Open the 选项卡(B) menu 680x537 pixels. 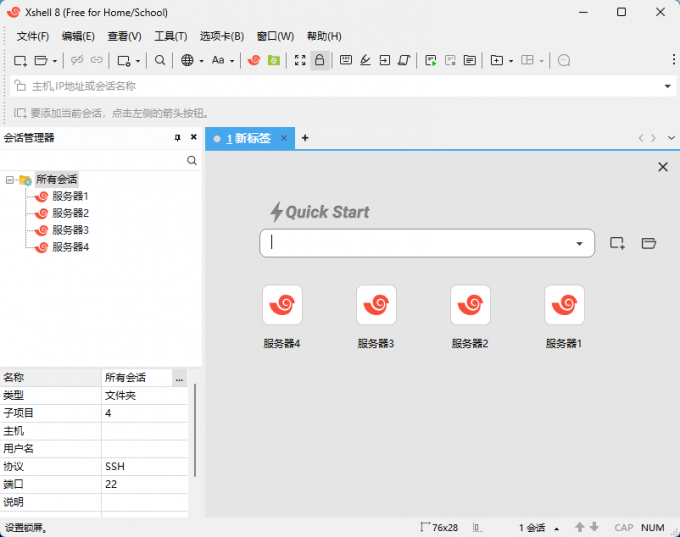tap(222, 36)
